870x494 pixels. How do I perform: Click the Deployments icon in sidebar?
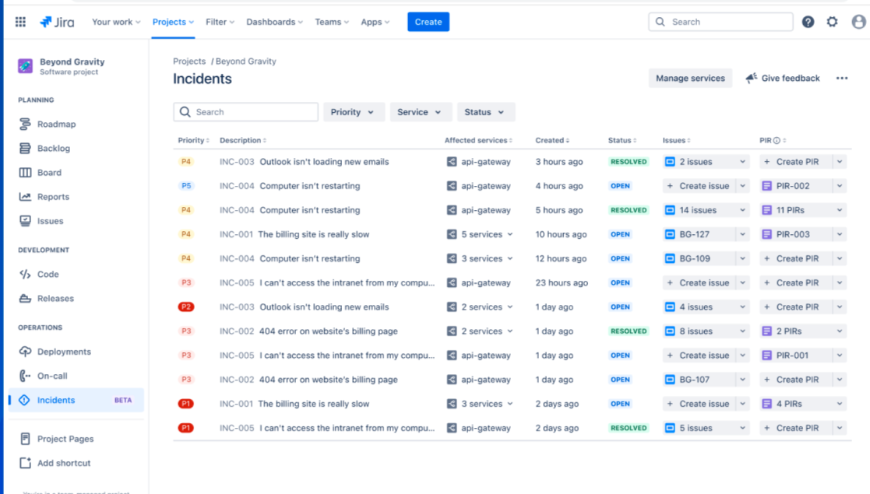coord(26,352)
